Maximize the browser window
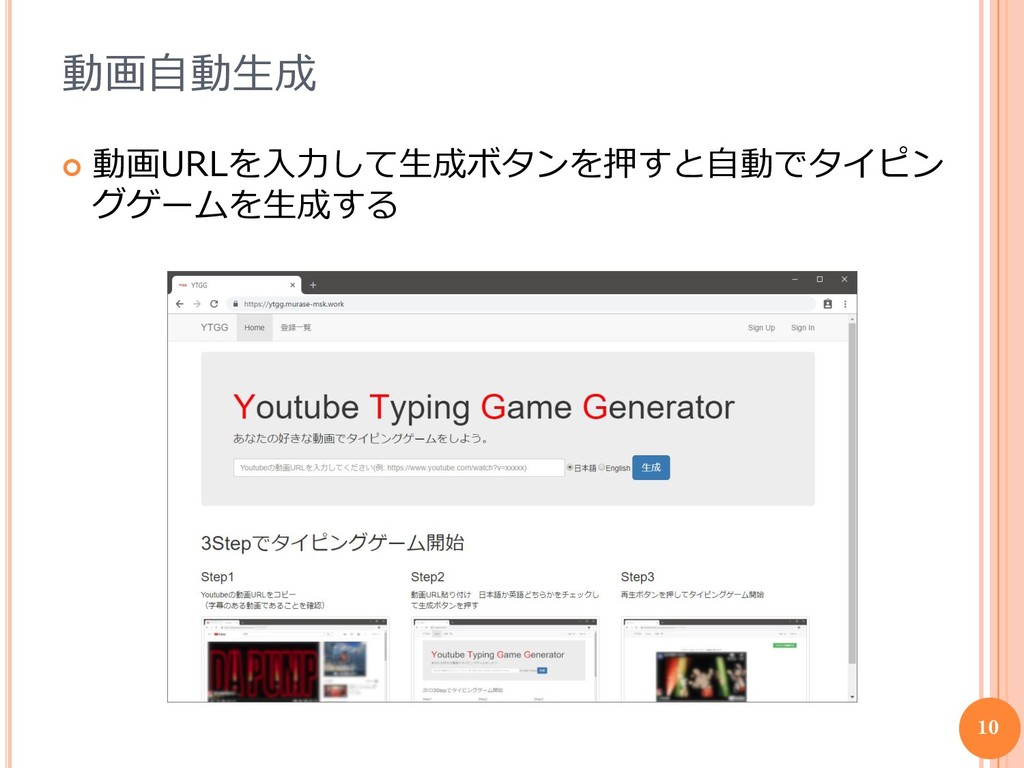 click(x=820, y=280)
